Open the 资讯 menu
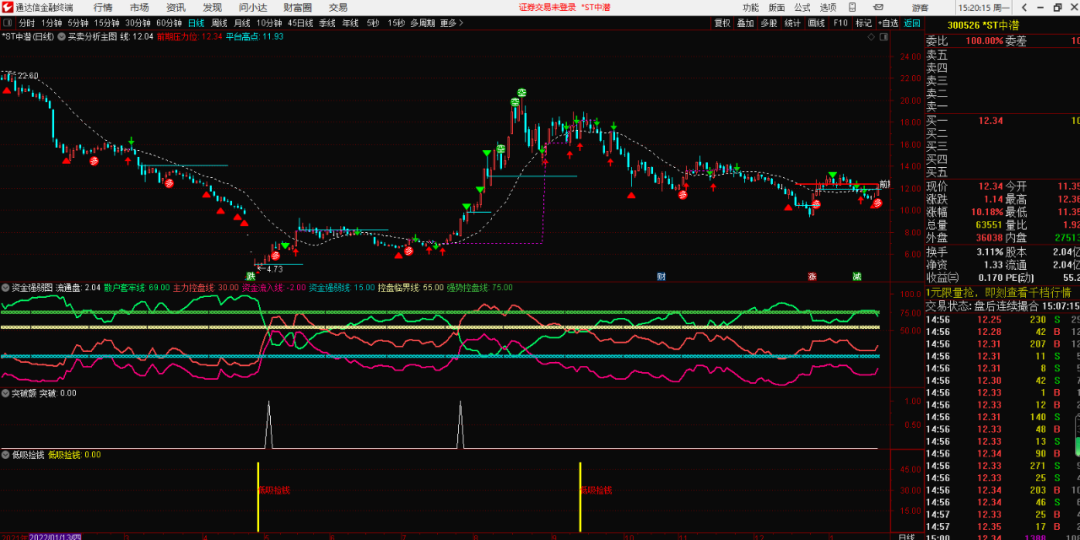This screenshot has height=540, width=1080. pos(176,7)
